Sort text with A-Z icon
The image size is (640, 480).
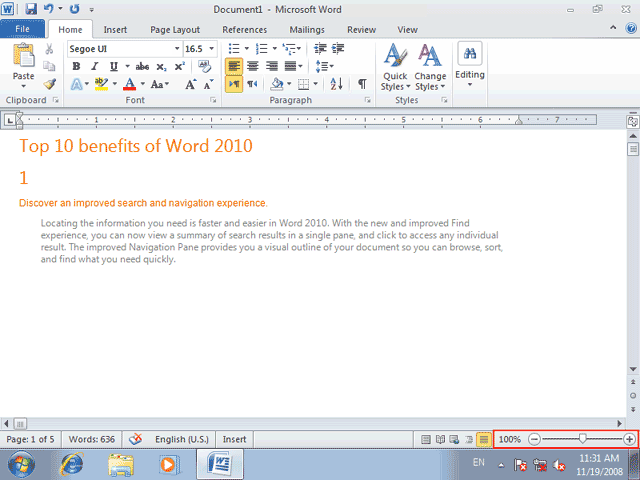coord(336,84)
